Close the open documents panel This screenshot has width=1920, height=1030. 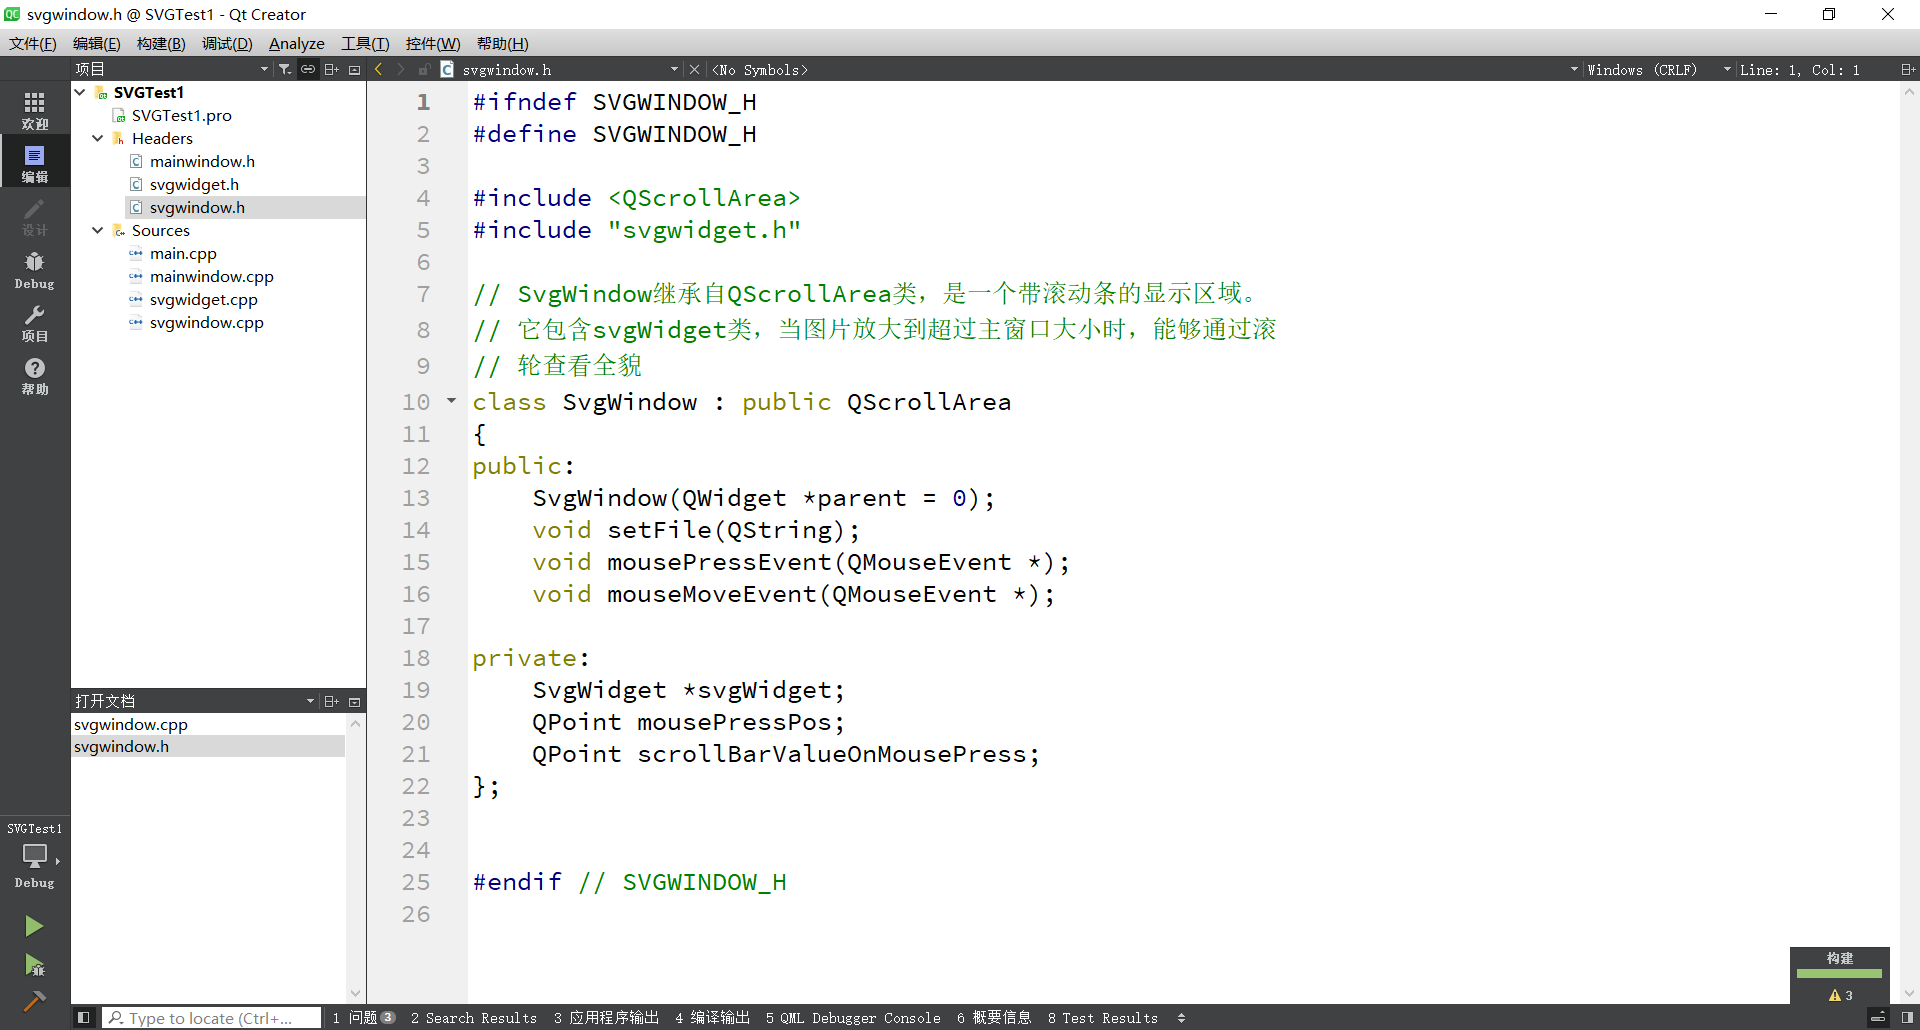click(354, 701)
